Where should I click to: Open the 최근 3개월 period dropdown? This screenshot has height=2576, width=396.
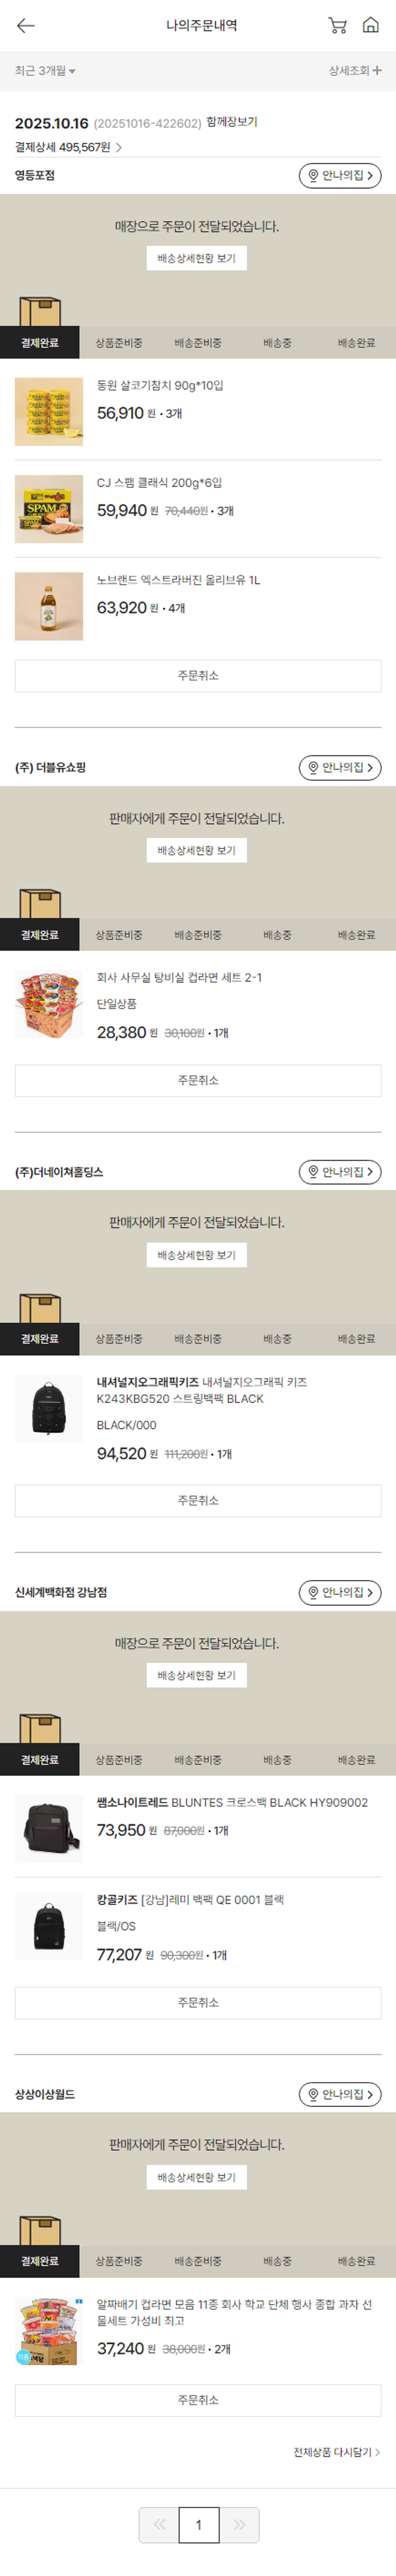[x=45, y=71]
